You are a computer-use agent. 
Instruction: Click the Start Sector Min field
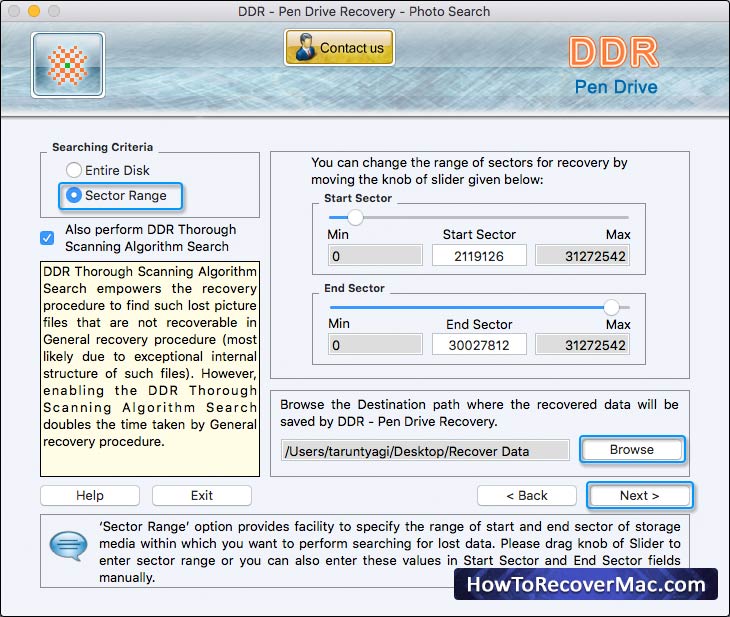click(x=375, y=256)
